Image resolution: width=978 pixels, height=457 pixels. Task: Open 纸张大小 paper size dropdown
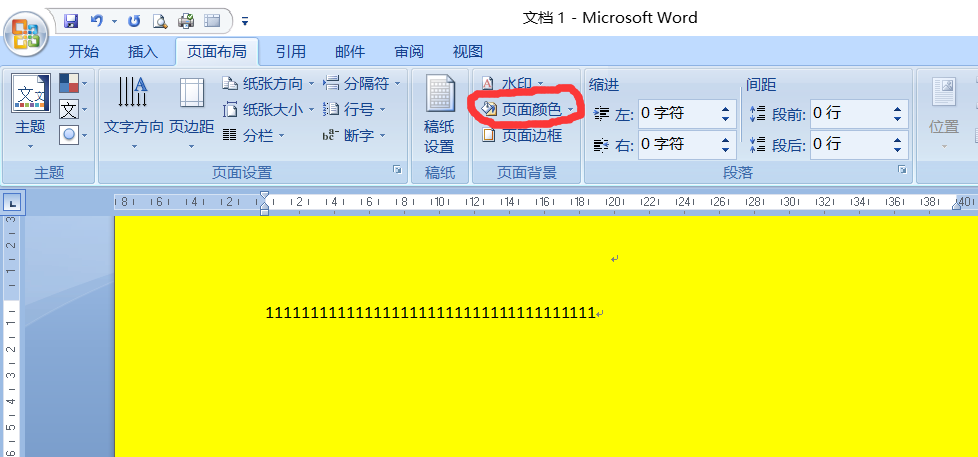click(269, 110)
